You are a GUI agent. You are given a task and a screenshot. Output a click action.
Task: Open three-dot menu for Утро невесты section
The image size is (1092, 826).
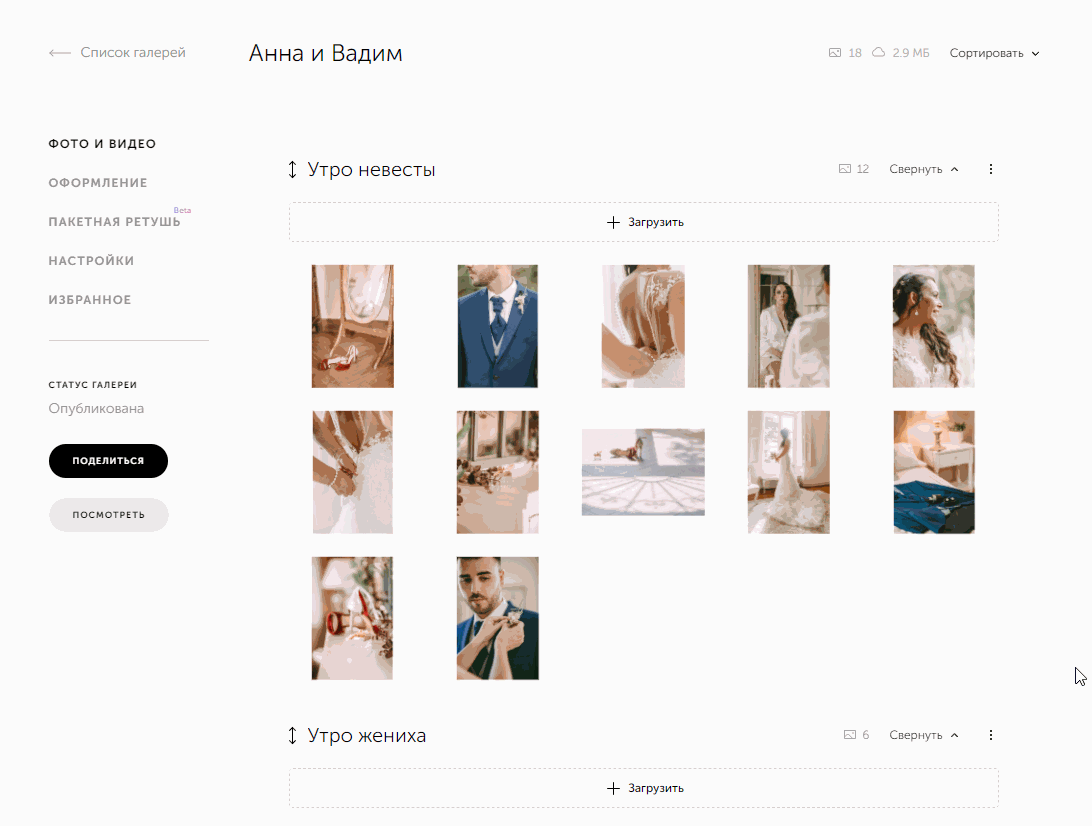tap(991, 169)
